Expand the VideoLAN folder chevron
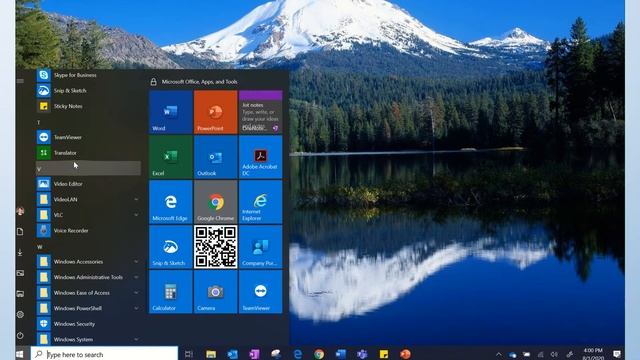The width and height of the screenshot is (640, 360). (x=136, y=199)
